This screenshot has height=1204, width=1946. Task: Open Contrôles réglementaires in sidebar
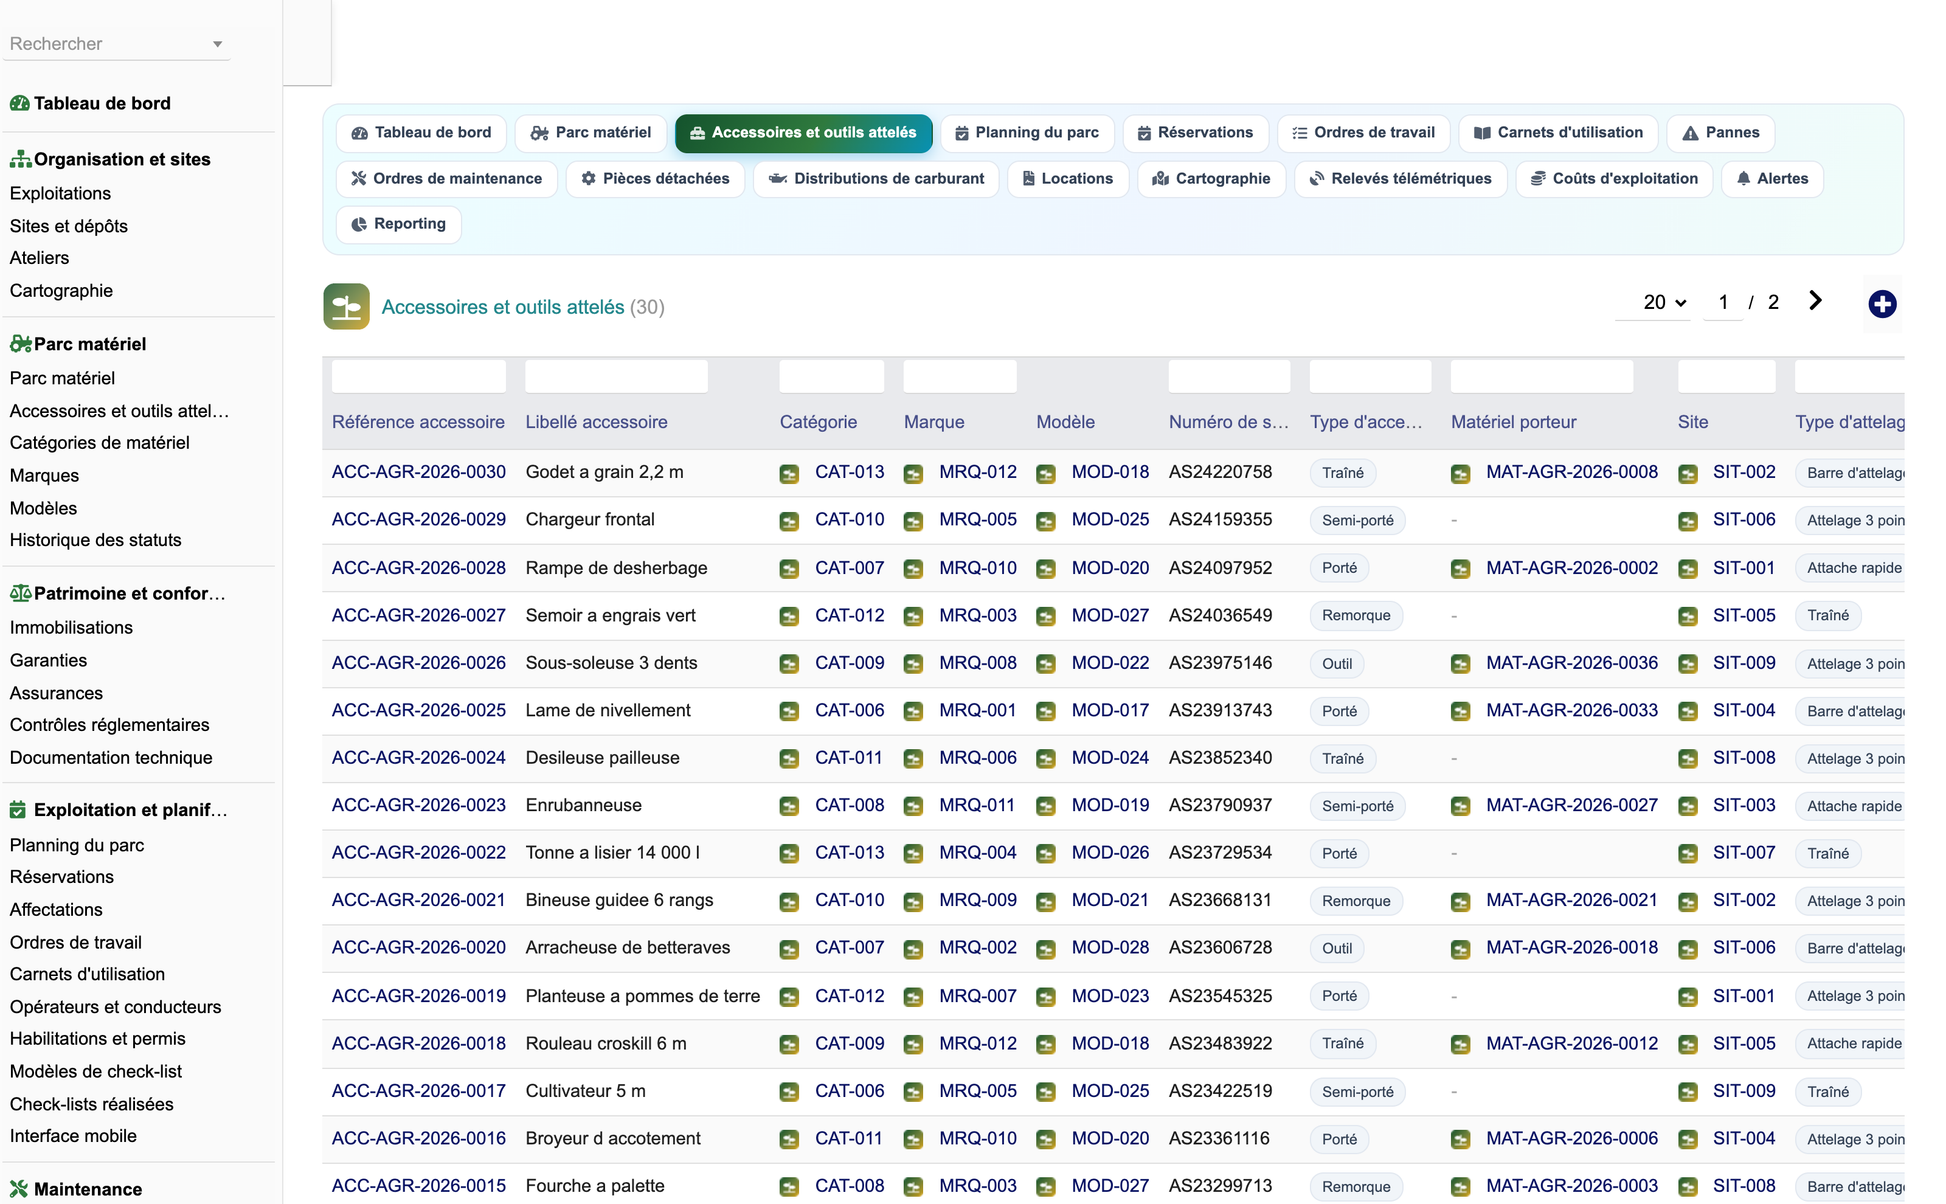(110, 725)
